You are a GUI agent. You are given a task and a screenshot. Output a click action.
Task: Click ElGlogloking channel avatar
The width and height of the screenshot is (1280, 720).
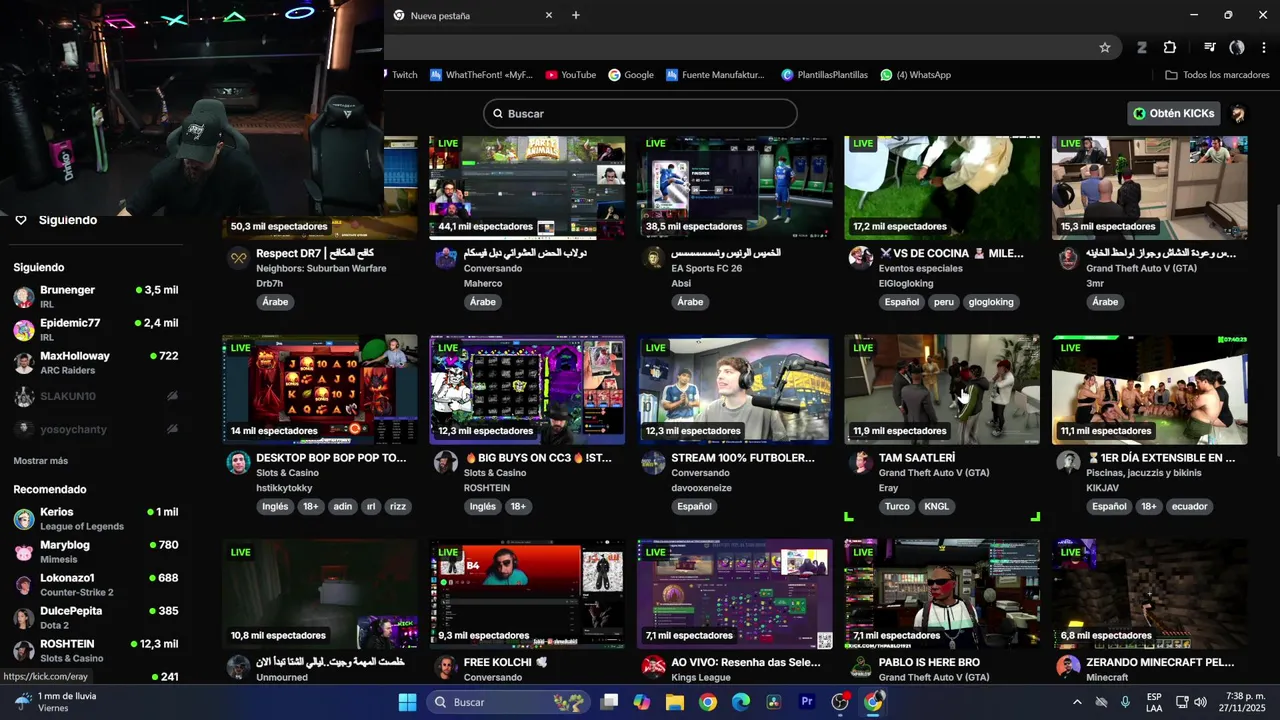[860, 258]
